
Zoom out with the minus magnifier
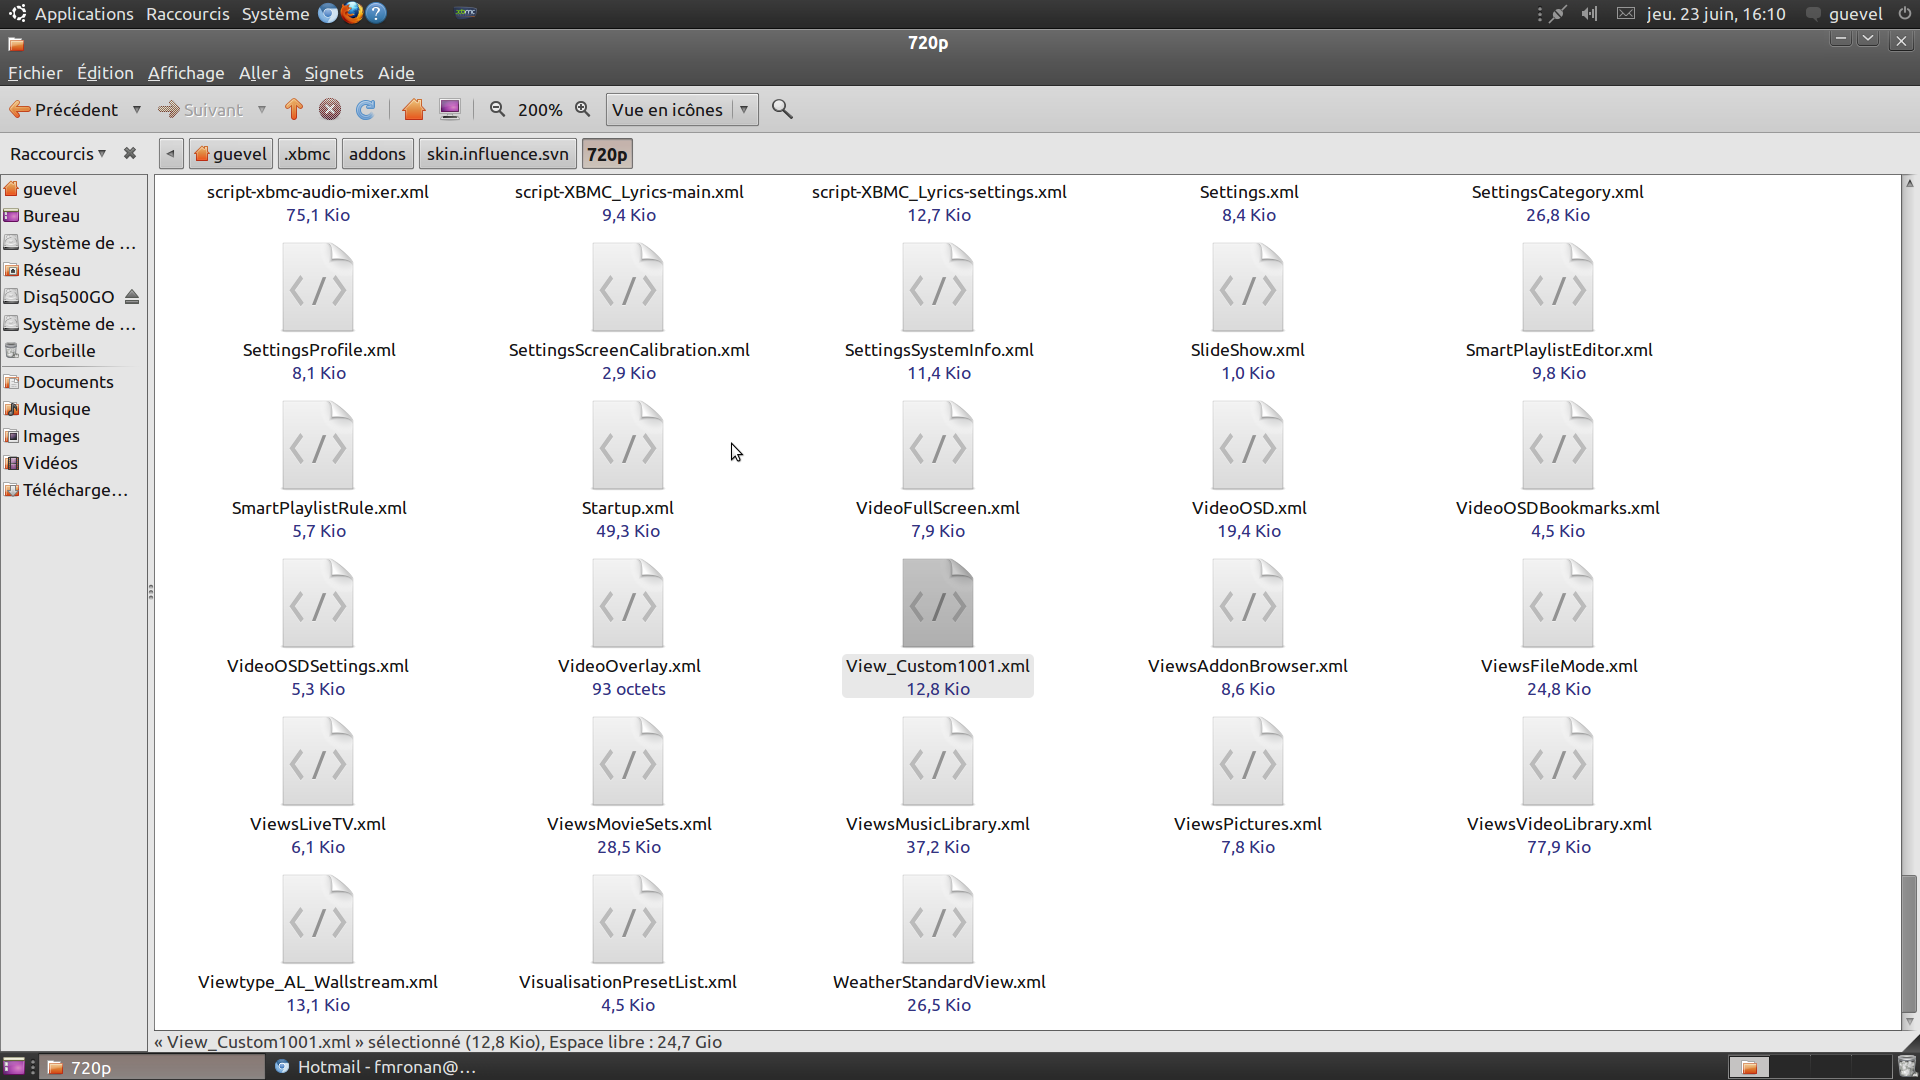(x=497, y=110)
